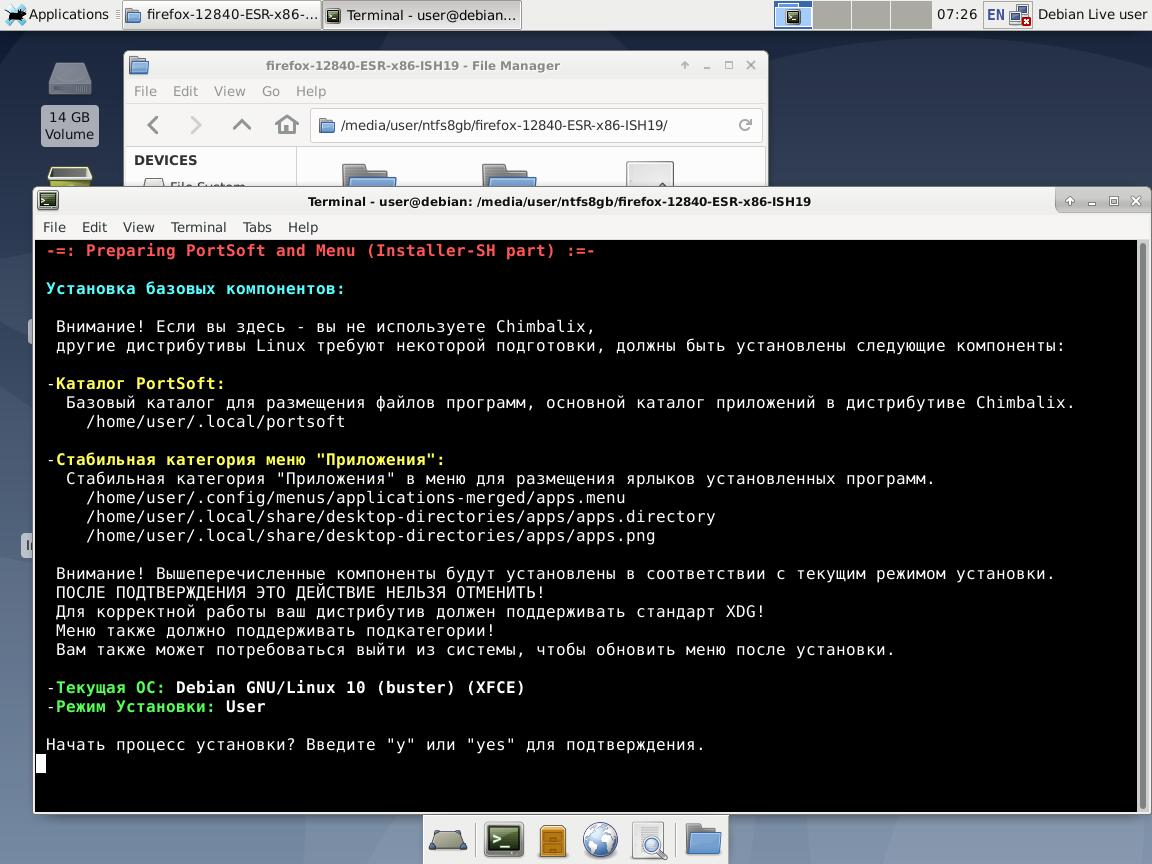This screenshot has height=864, width=1152.
Task: Show desktop using dock icon
Action: (447, 840)
